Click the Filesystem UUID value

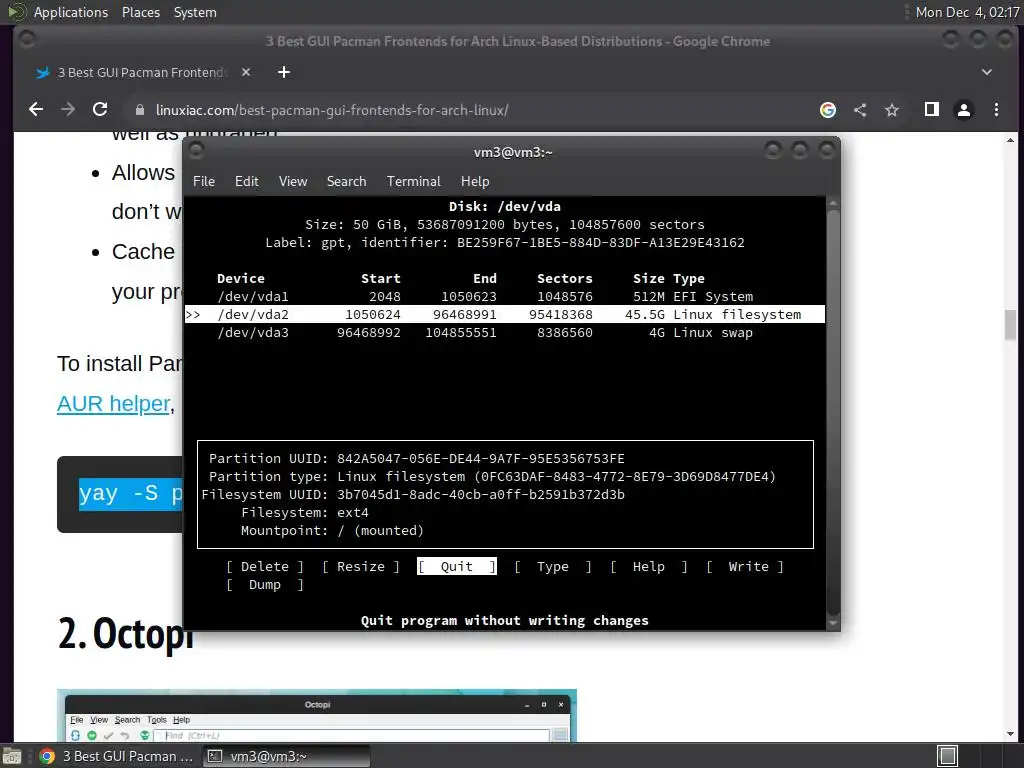481,495
